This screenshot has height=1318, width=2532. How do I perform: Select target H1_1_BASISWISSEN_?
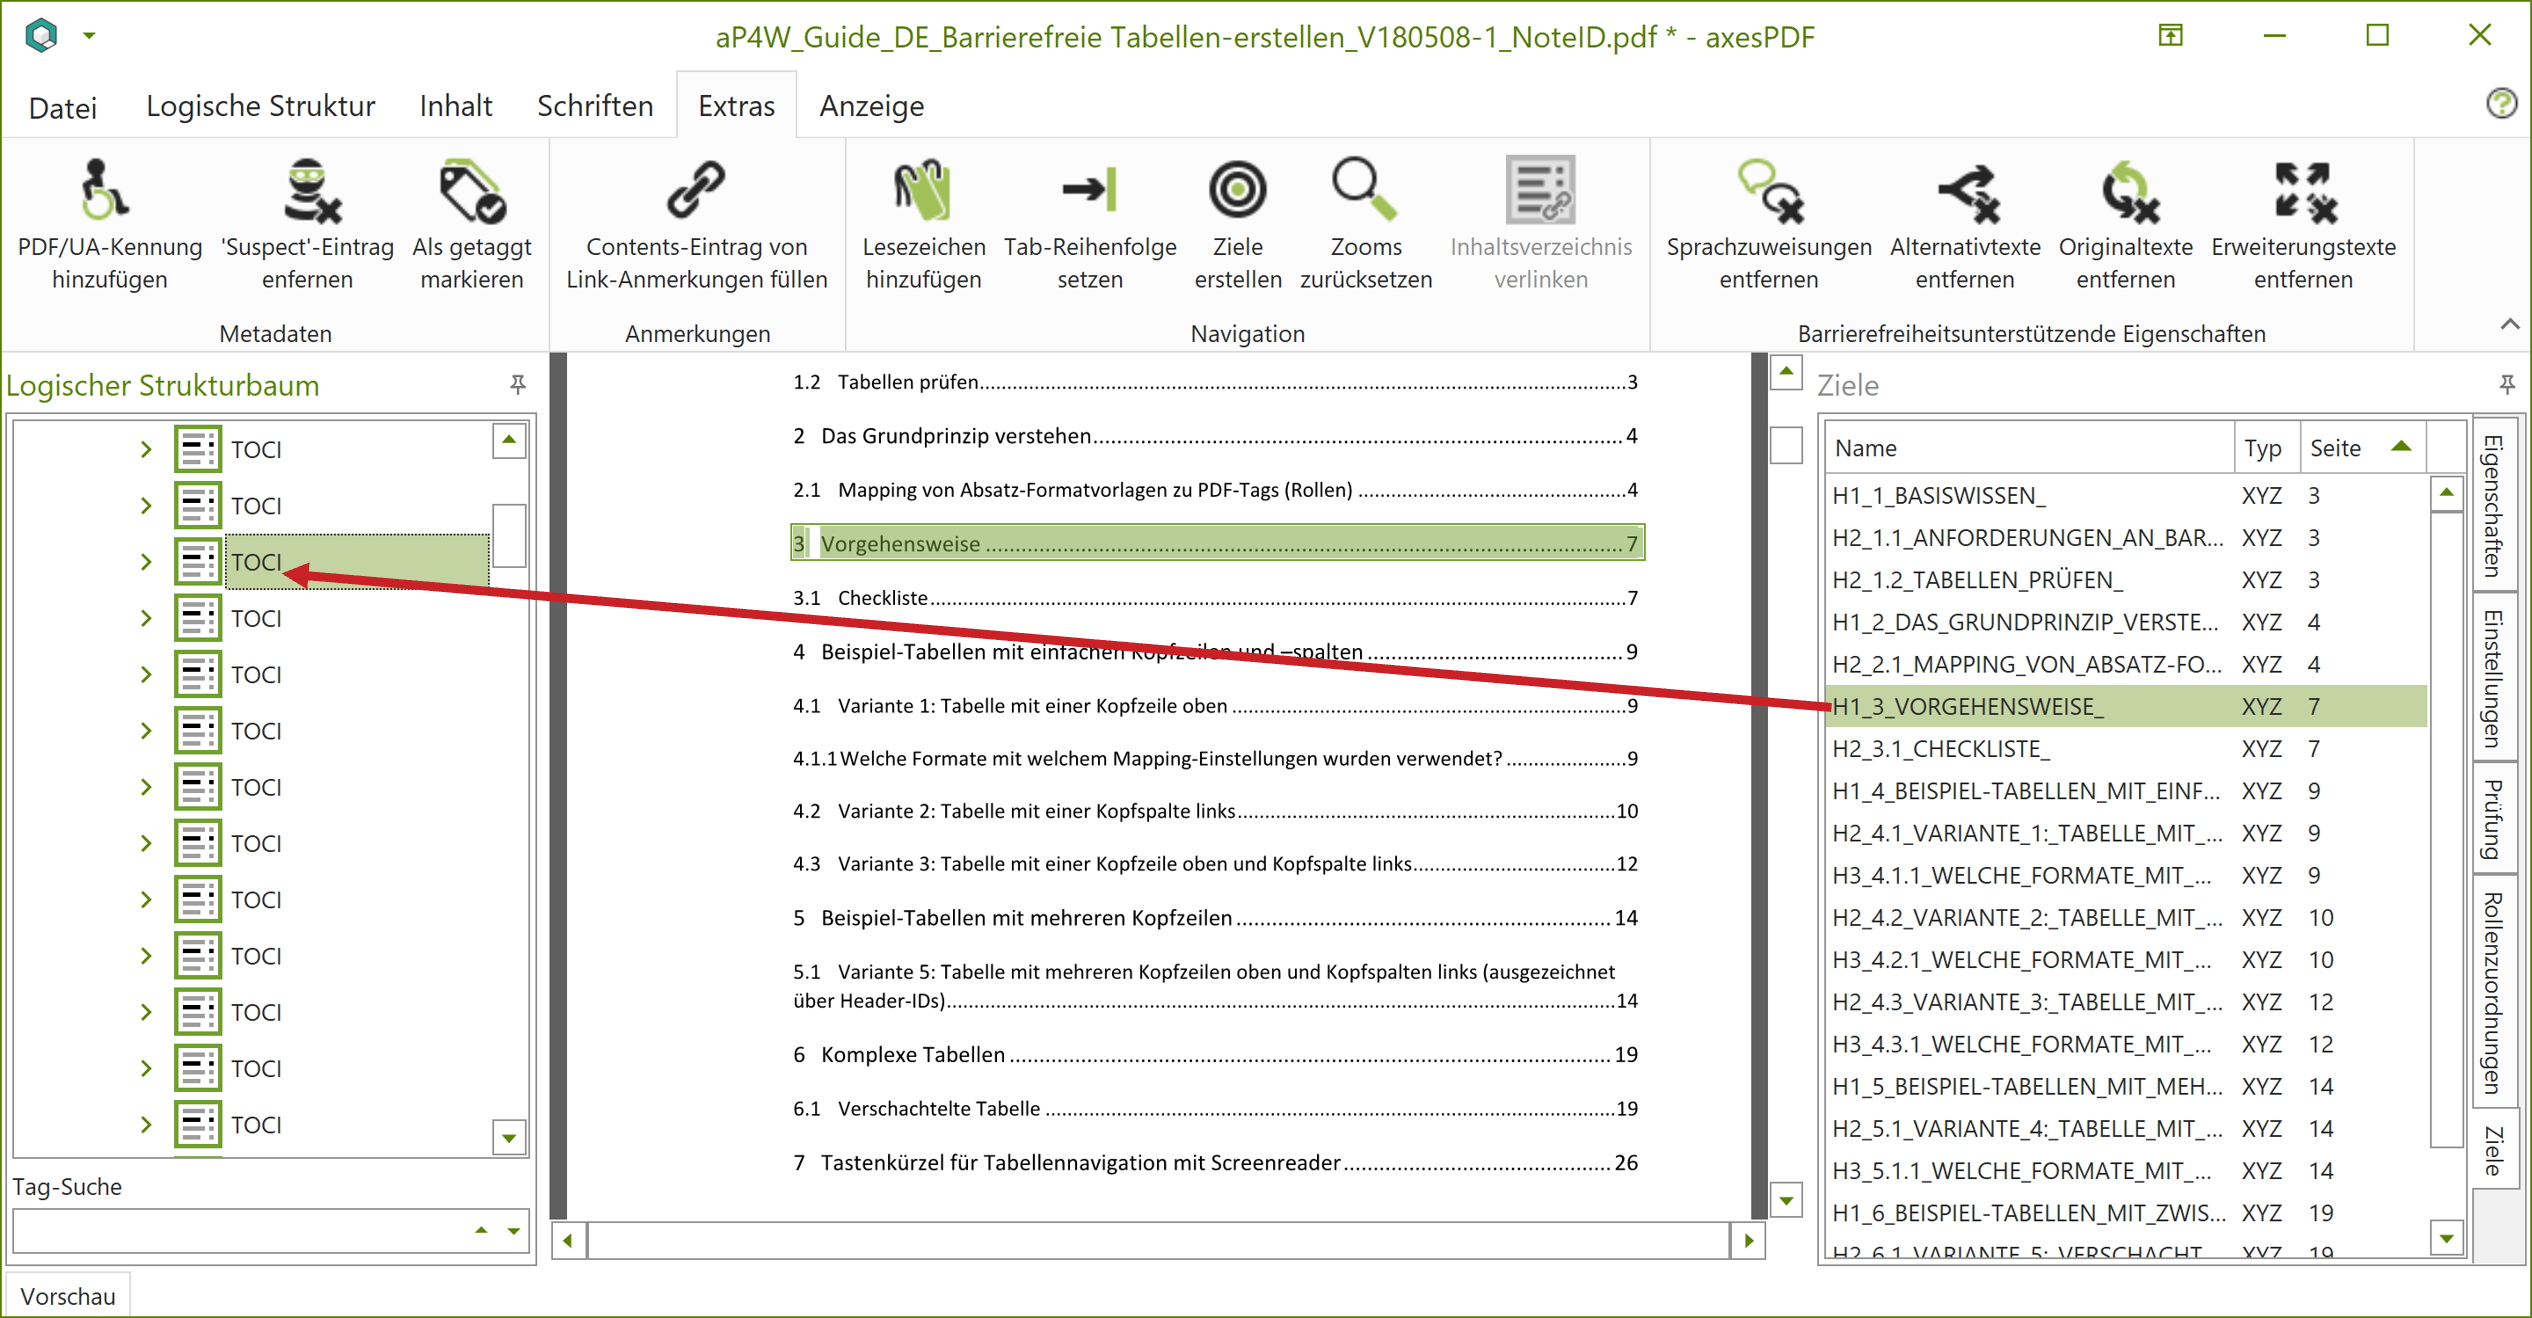pyautogui.click(x=2126, y=496)
